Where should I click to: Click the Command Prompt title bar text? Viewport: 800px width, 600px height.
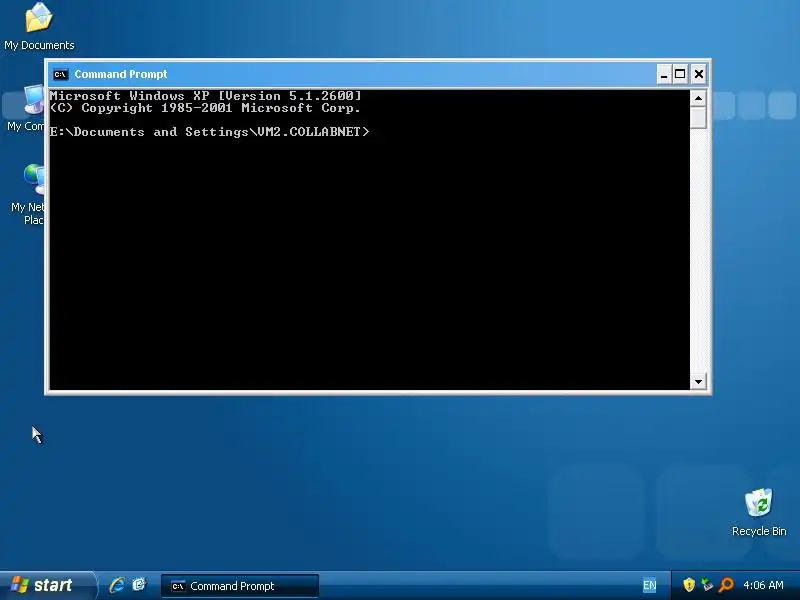click(121, 74)
